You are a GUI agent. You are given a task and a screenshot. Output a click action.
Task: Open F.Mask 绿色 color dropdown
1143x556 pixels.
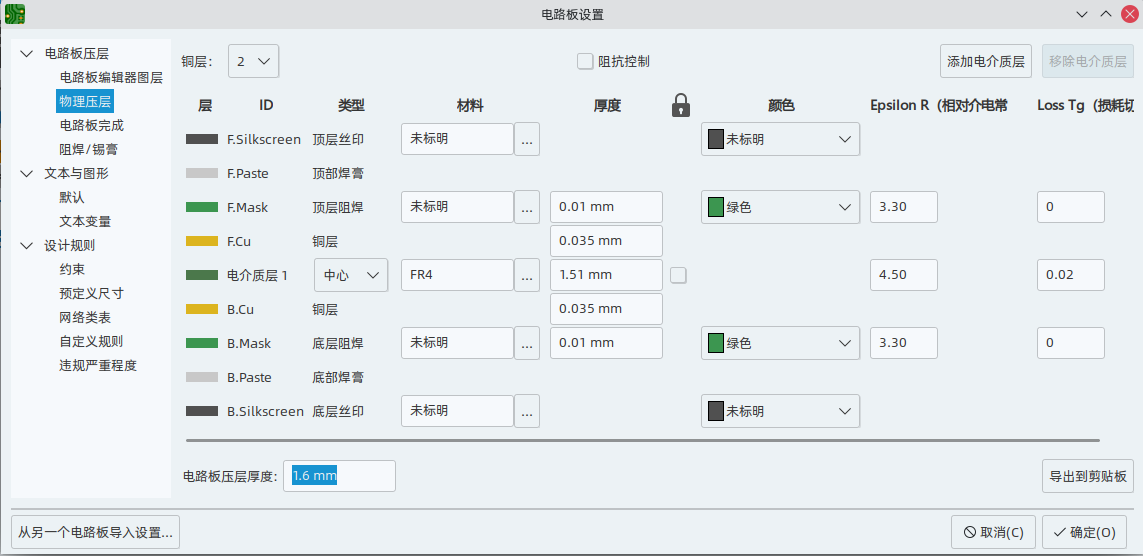point(780,208)
